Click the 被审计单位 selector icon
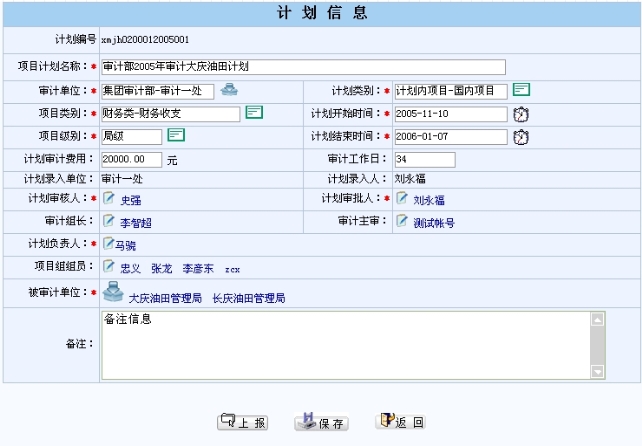 (x=113, y=292)
